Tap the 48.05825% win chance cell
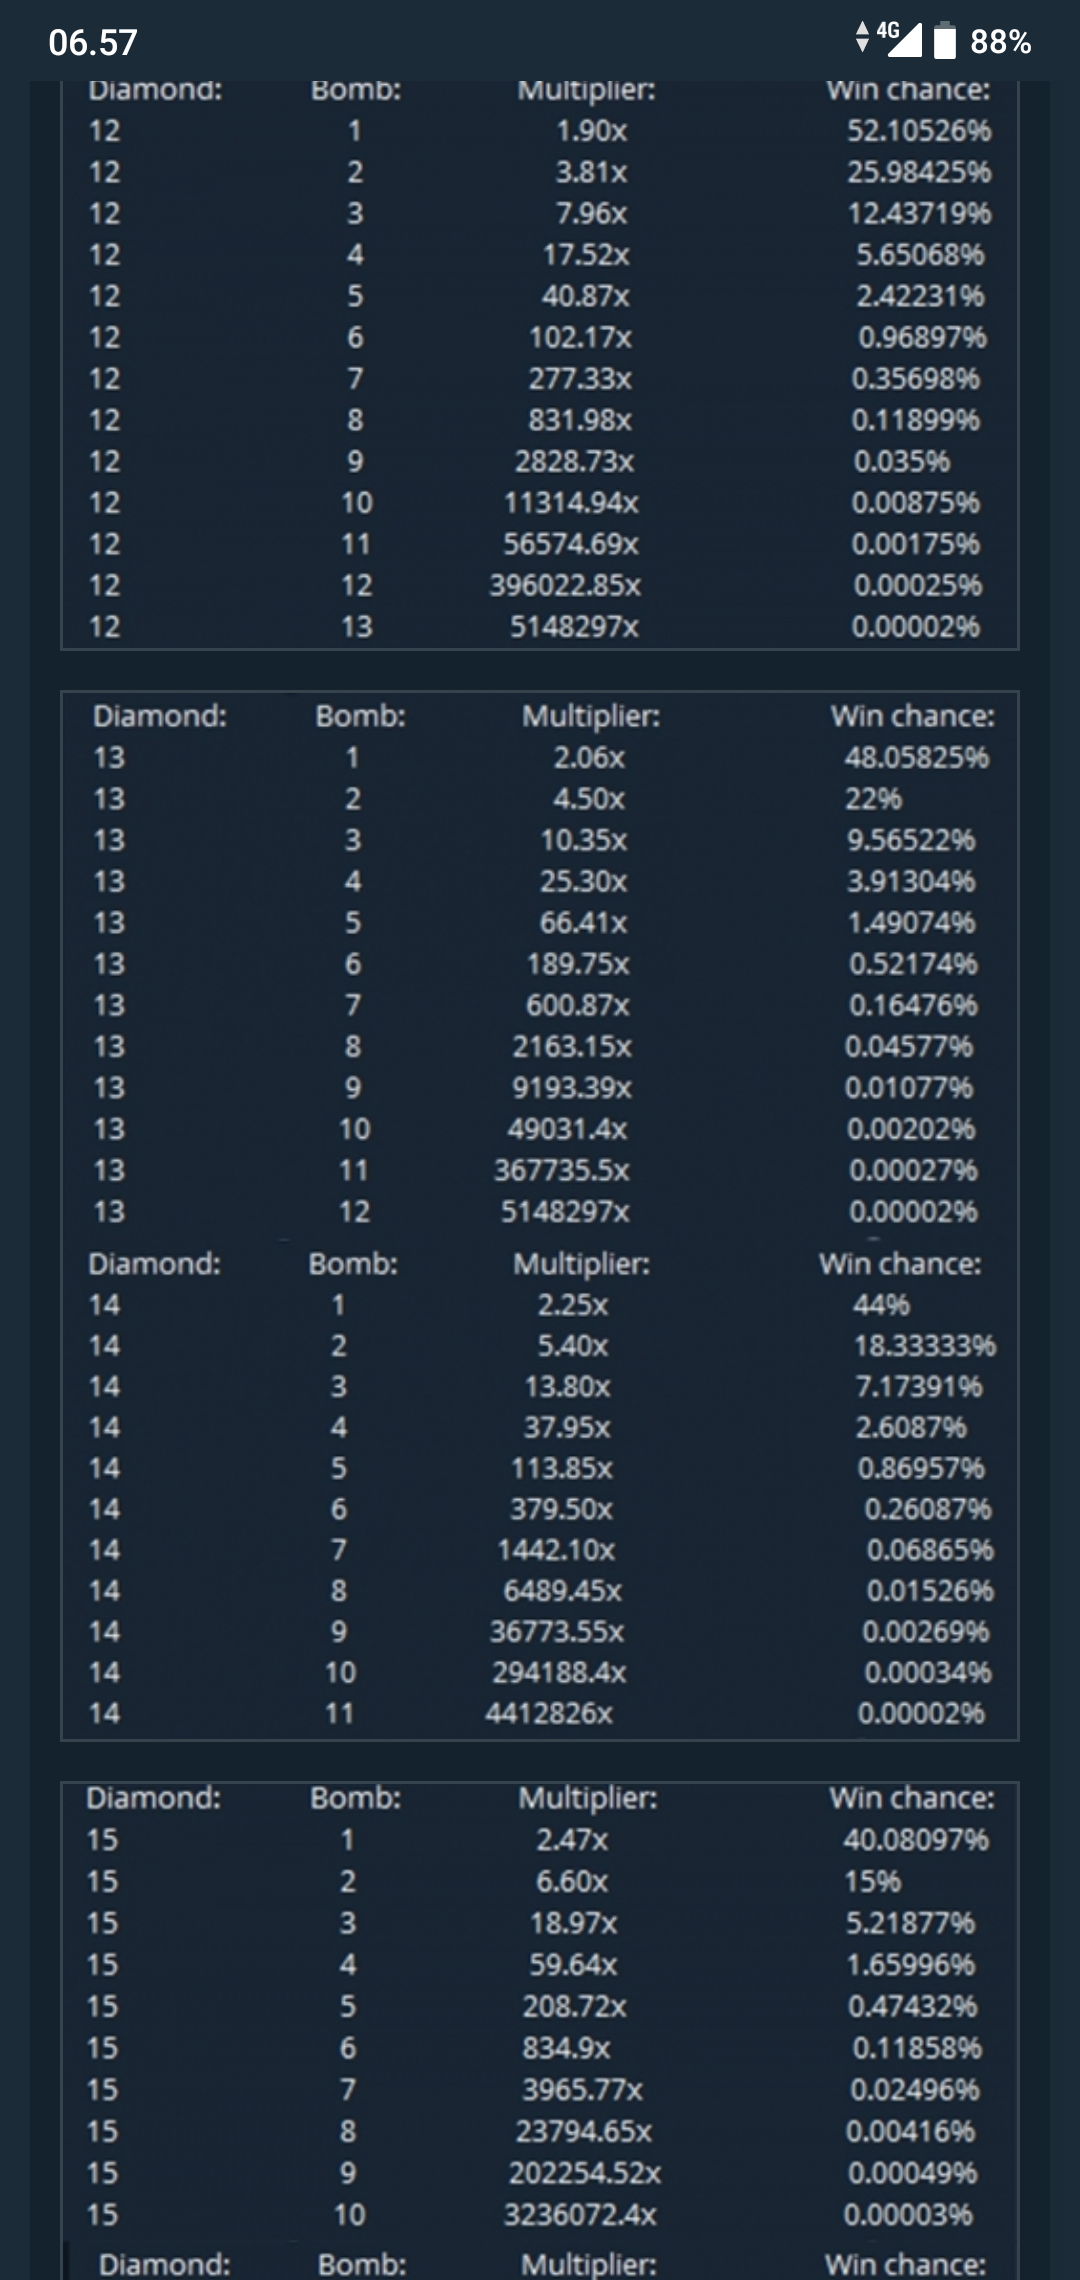Image resolution: width=1080 pixels, height=2280 pixels. click(916, 757)
